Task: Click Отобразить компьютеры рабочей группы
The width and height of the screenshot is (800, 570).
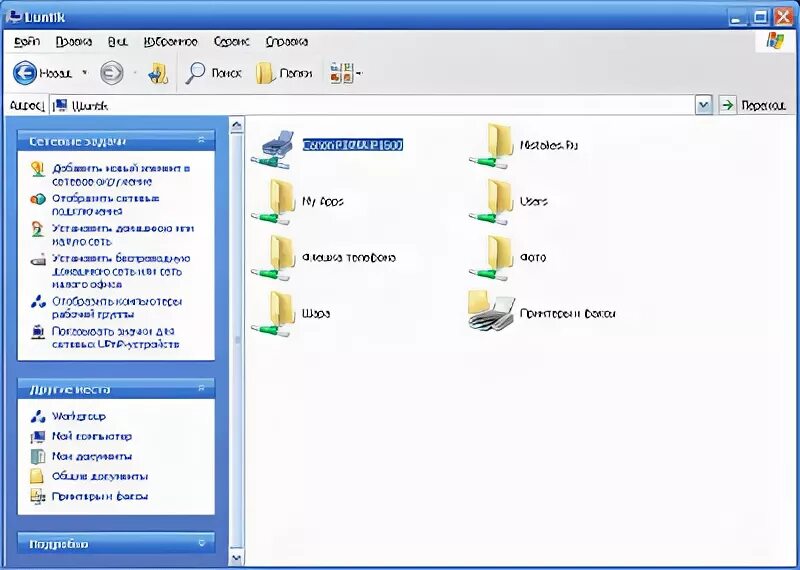Action: pos(117,307)
